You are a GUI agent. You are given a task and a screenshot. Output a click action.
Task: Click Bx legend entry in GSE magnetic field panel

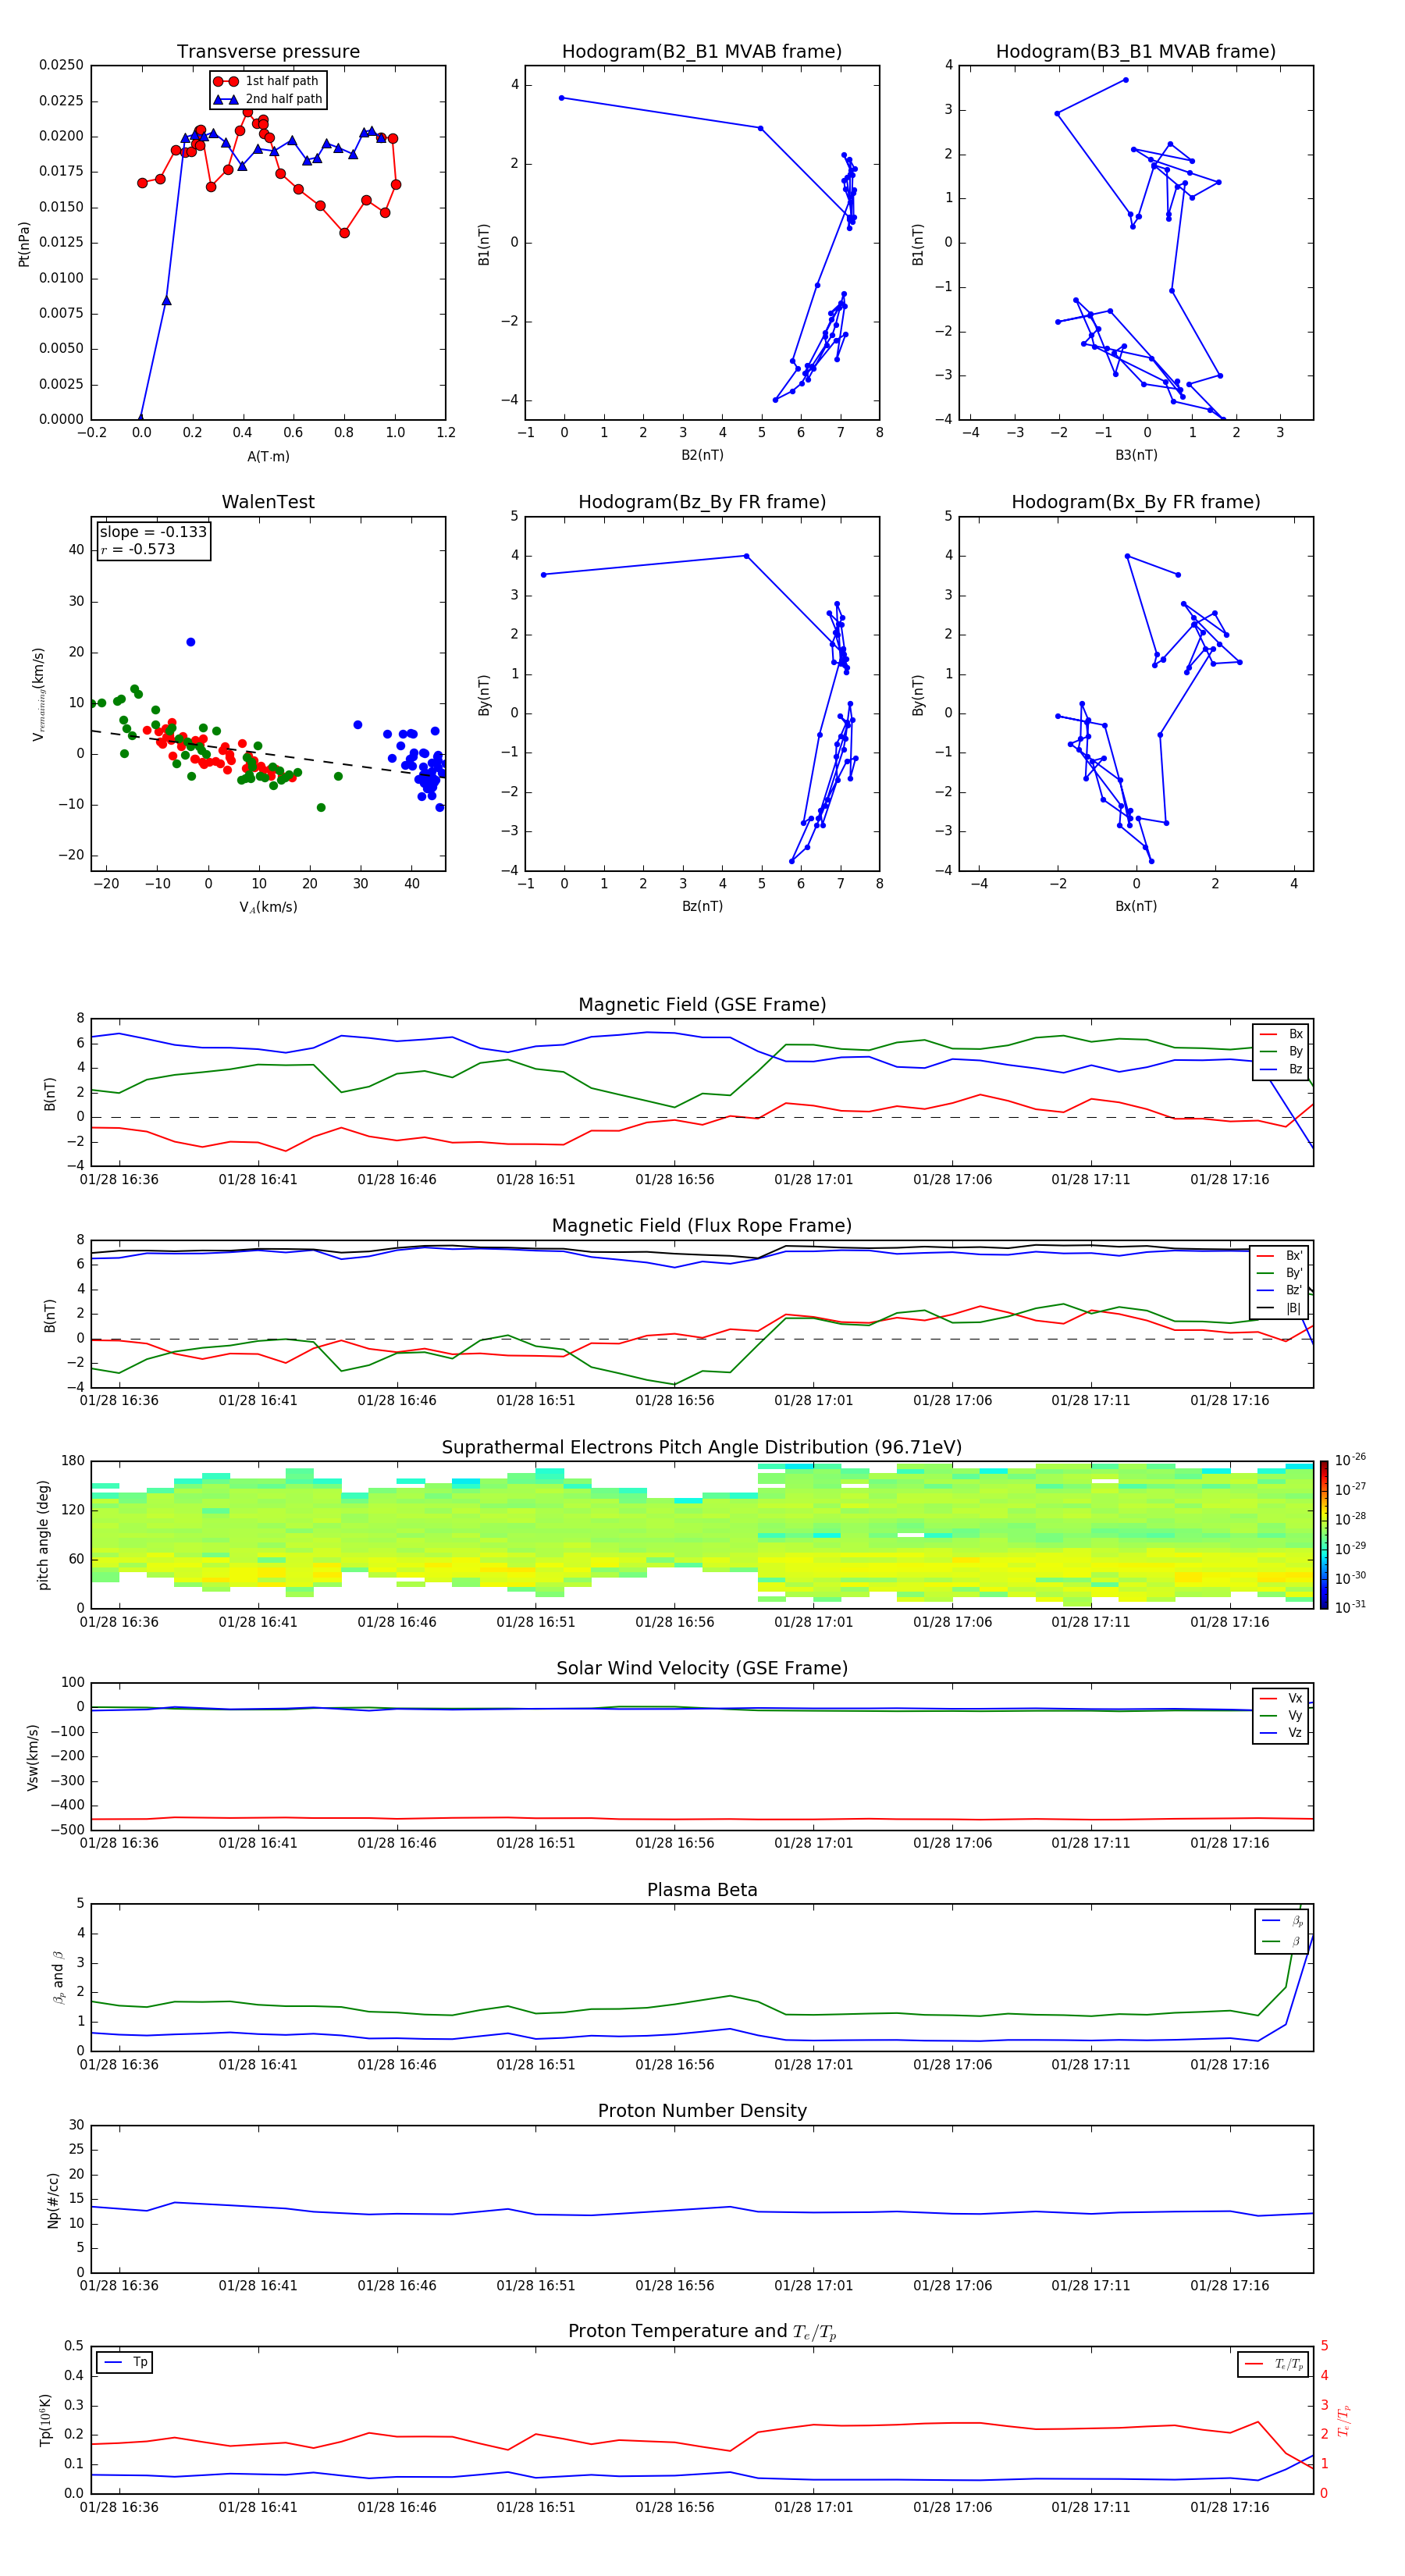1281,1034
